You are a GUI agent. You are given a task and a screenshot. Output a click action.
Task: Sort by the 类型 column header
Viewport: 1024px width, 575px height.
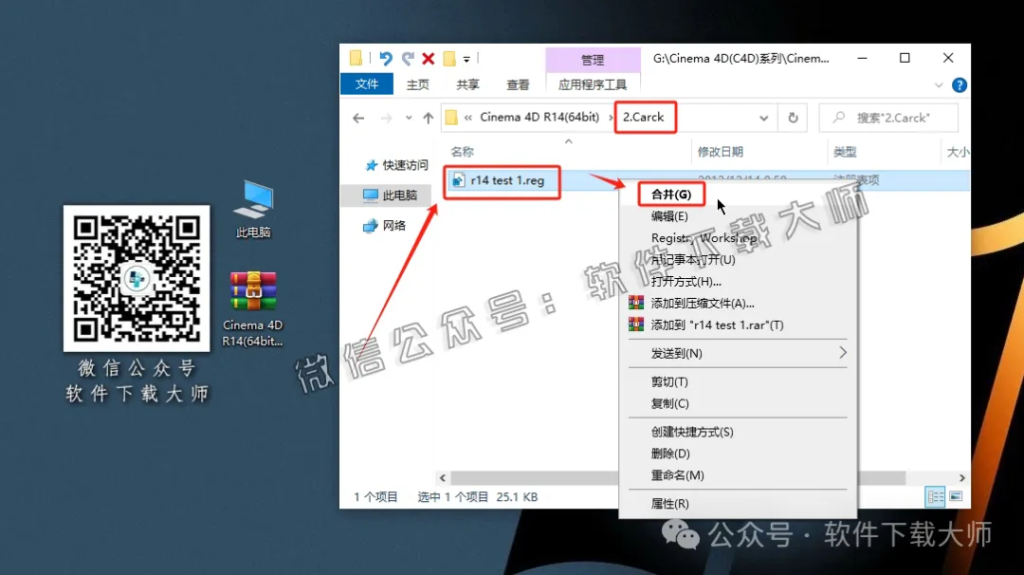pyautogui.click(x=844, y=152)
